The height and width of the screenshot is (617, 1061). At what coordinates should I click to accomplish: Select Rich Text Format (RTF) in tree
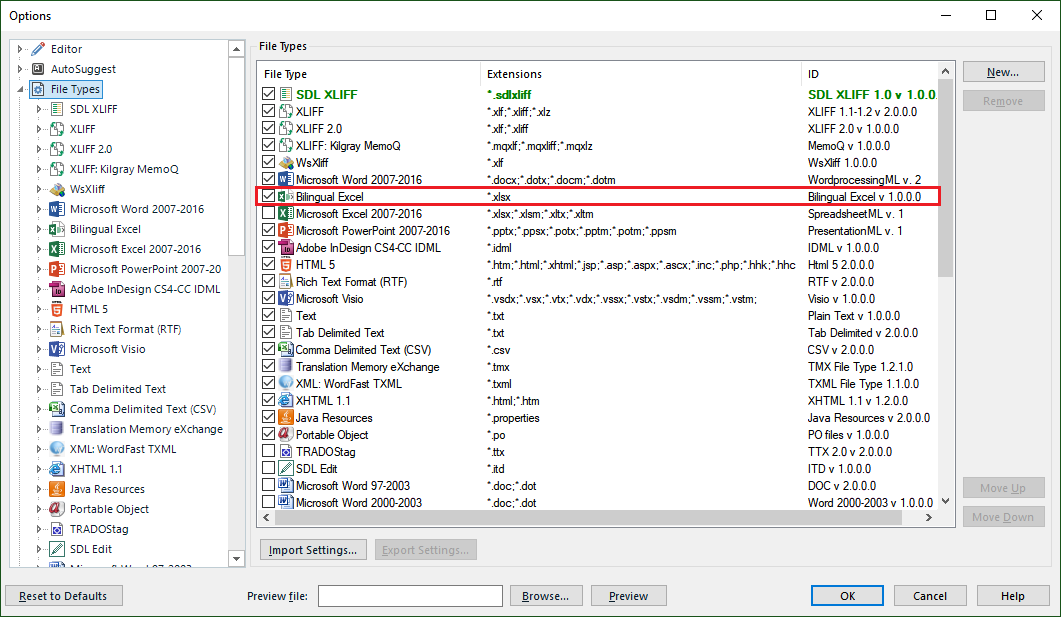126,329
